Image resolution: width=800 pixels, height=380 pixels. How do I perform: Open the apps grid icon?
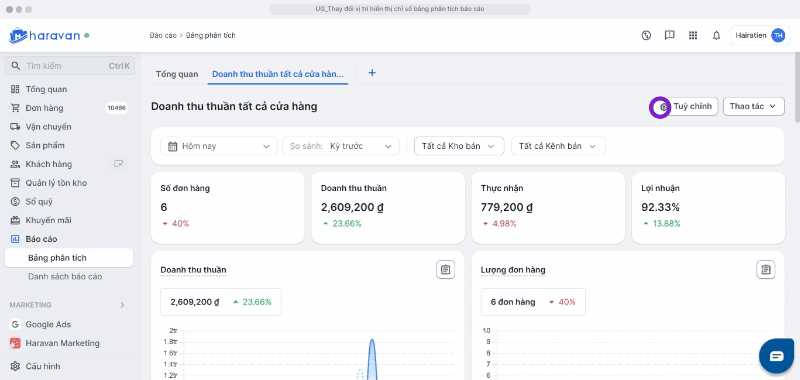coord(693,35)
